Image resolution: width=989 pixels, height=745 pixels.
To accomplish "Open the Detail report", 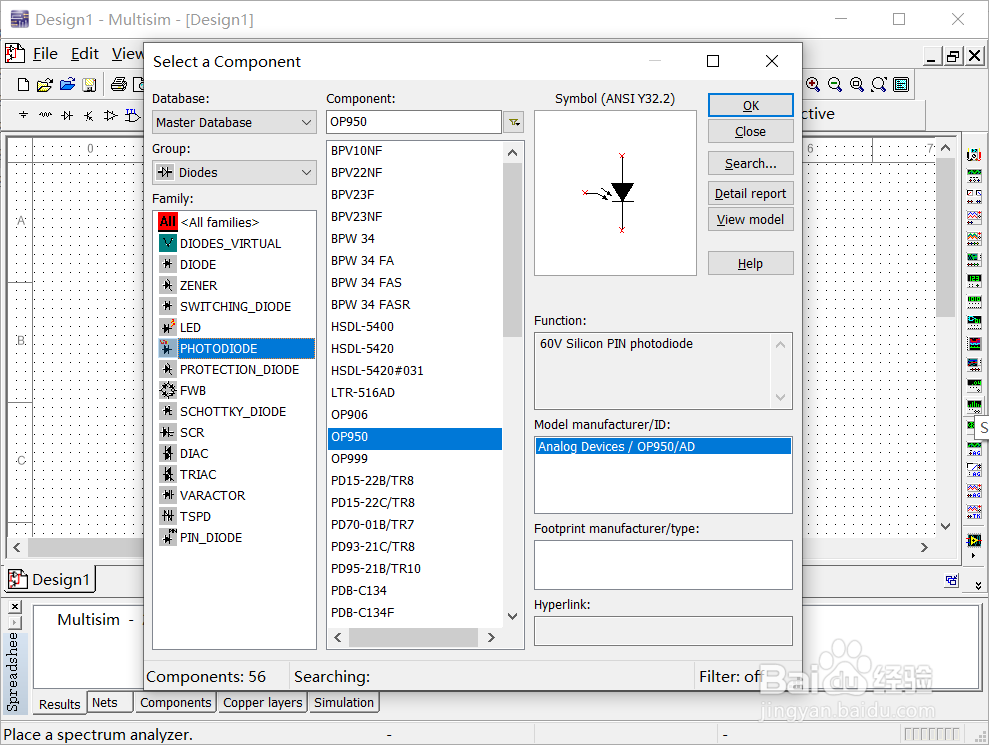I will 751,194.
